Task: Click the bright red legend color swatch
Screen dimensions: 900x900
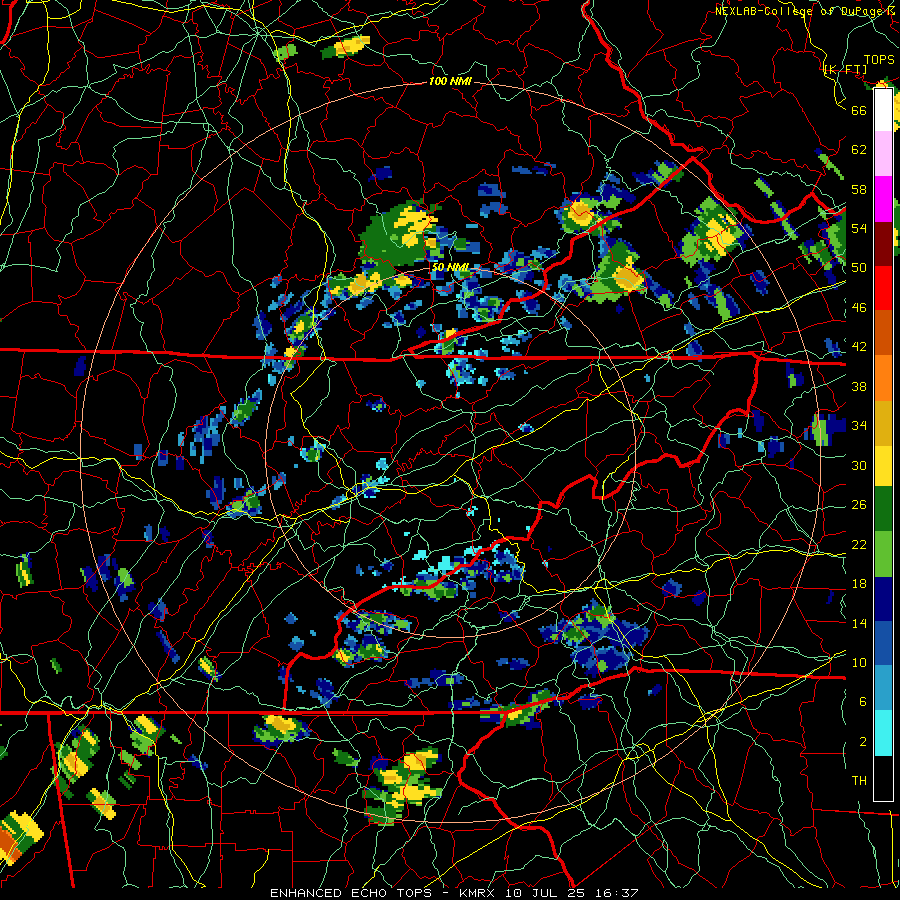Action: coord(883,288)
